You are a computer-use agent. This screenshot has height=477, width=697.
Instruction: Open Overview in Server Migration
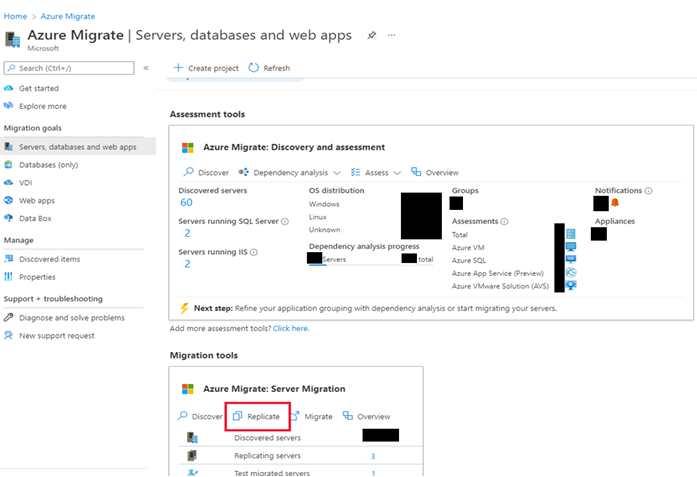click(367, 417)
